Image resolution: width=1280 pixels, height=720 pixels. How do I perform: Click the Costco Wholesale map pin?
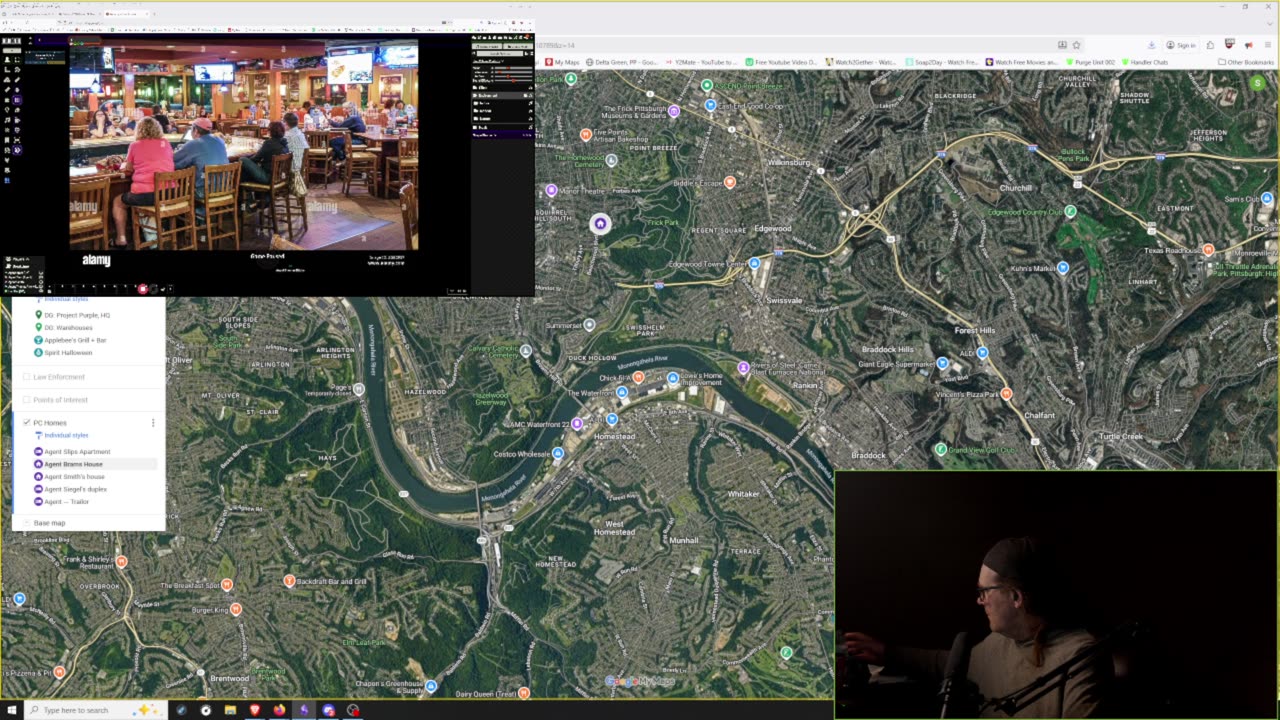point(558,453)
